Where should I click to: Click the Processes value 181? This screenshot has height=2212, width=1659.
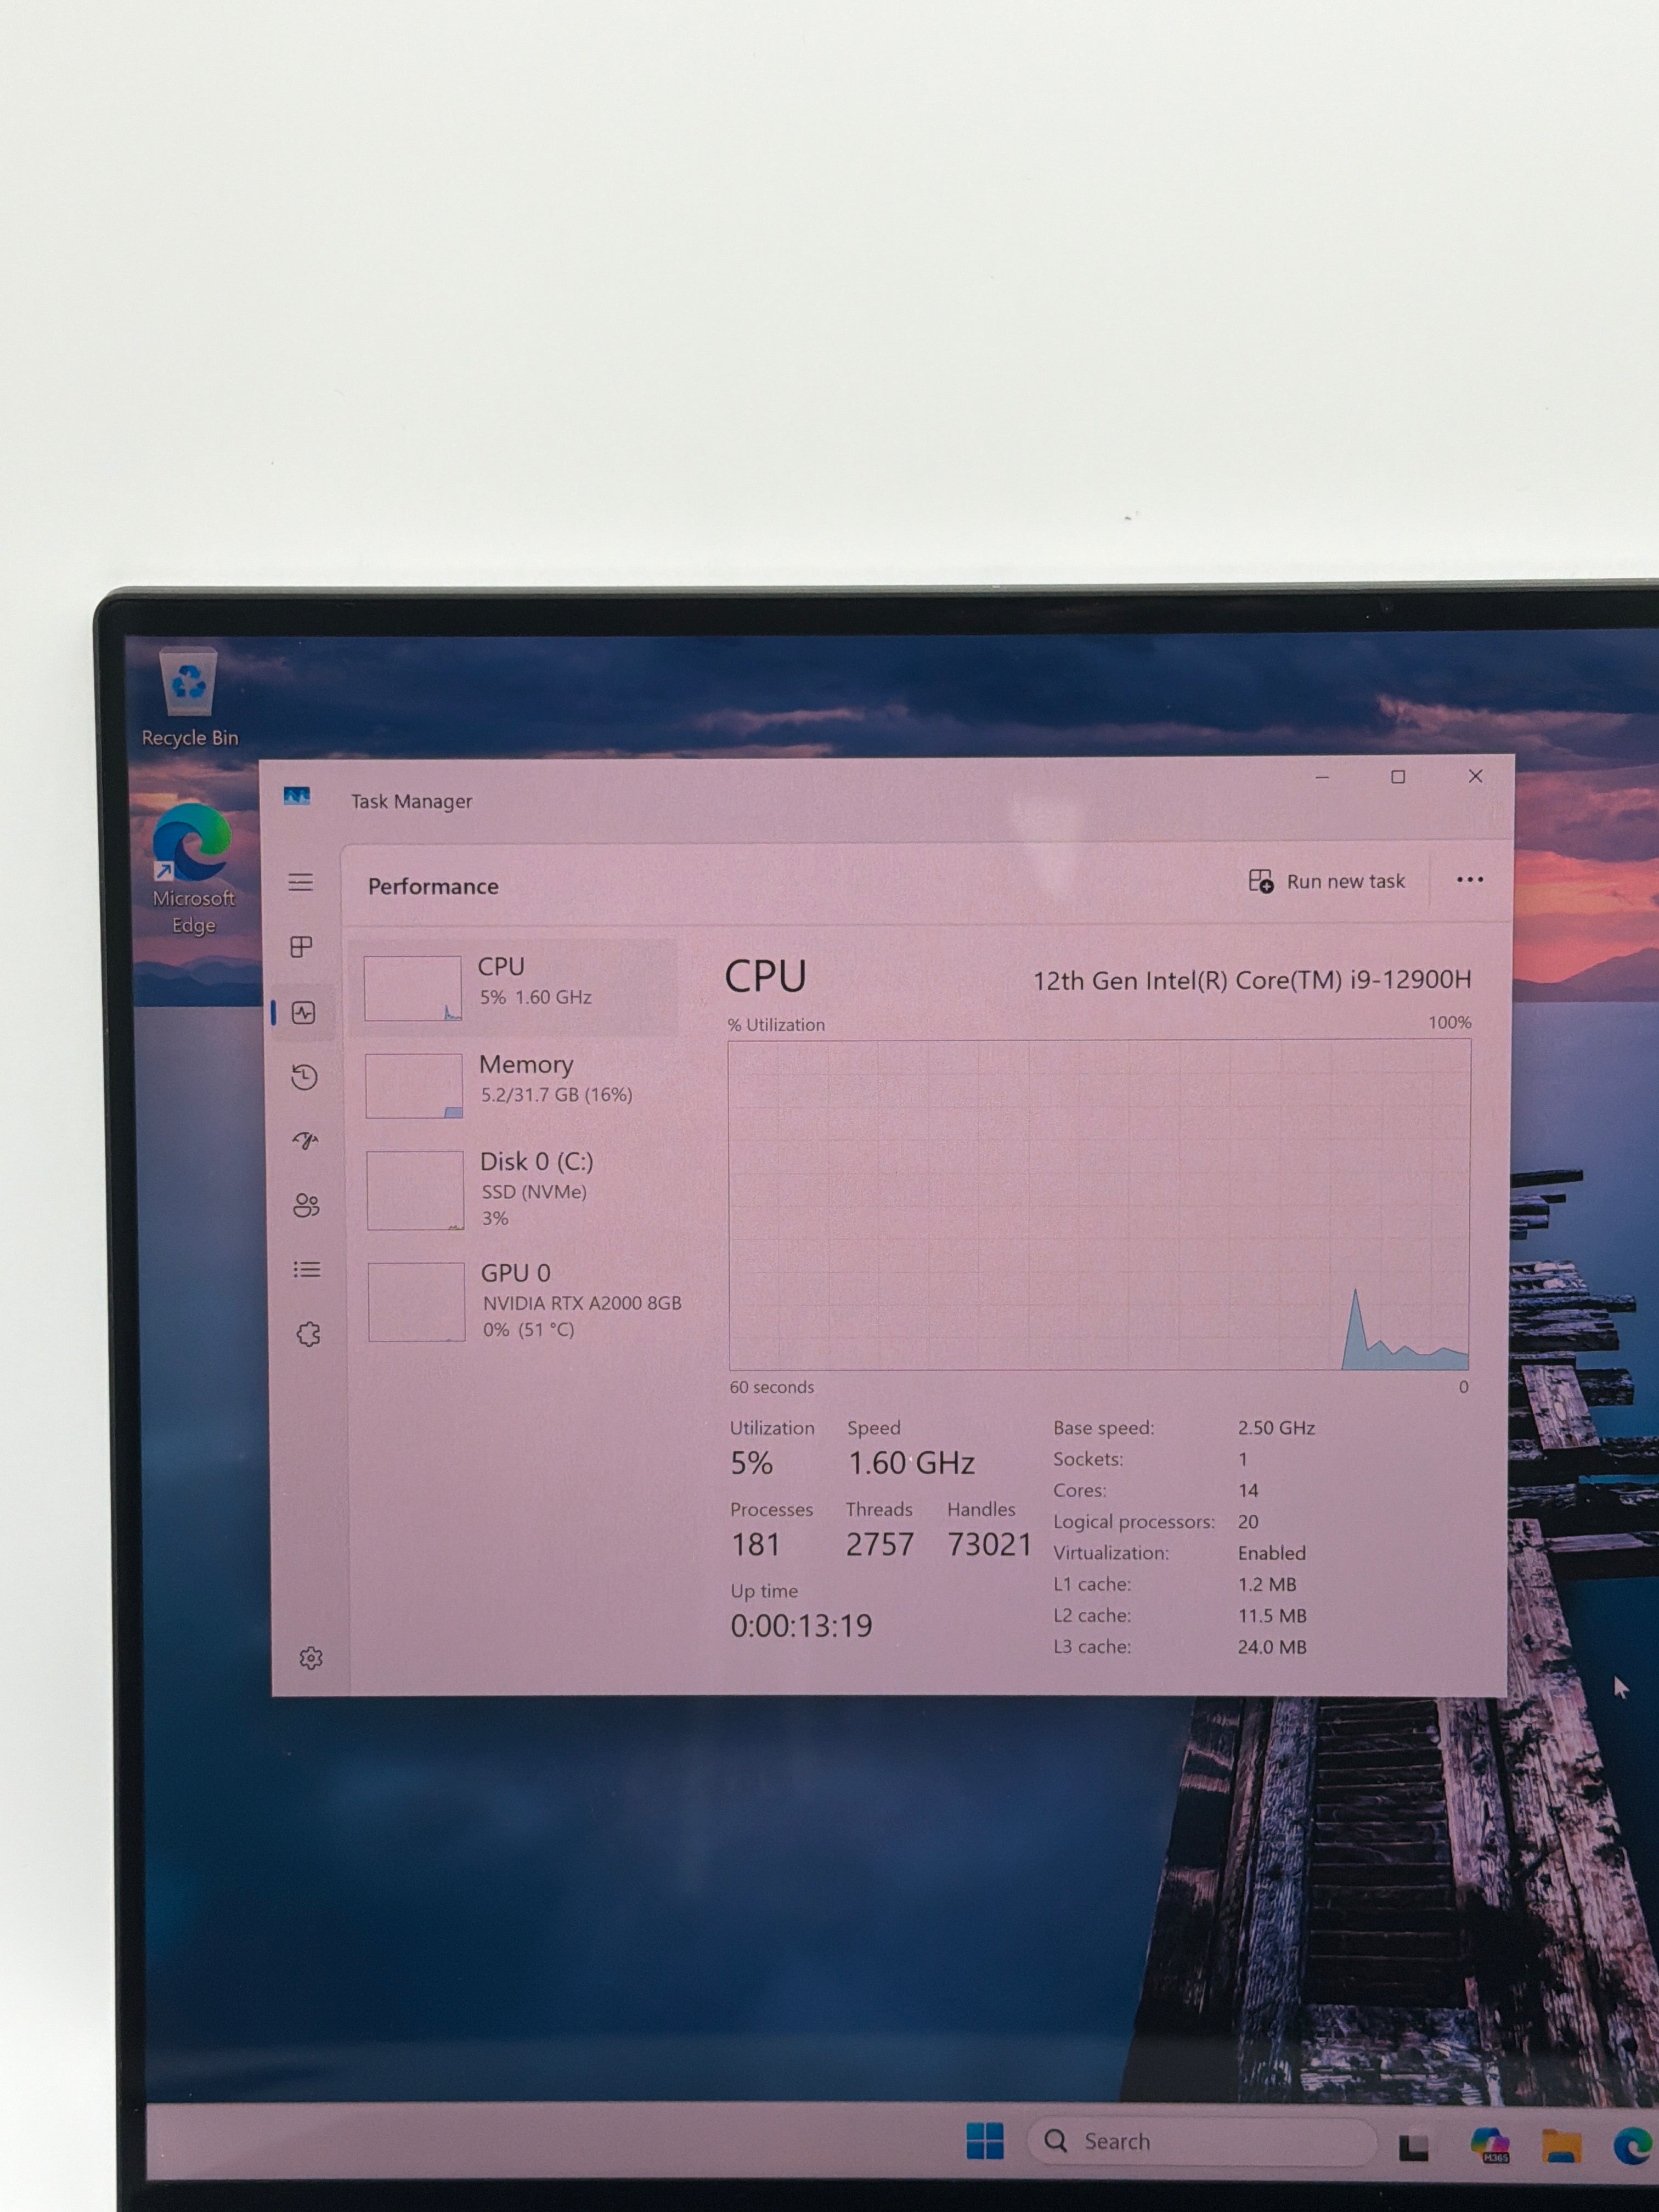(756, 1545)
